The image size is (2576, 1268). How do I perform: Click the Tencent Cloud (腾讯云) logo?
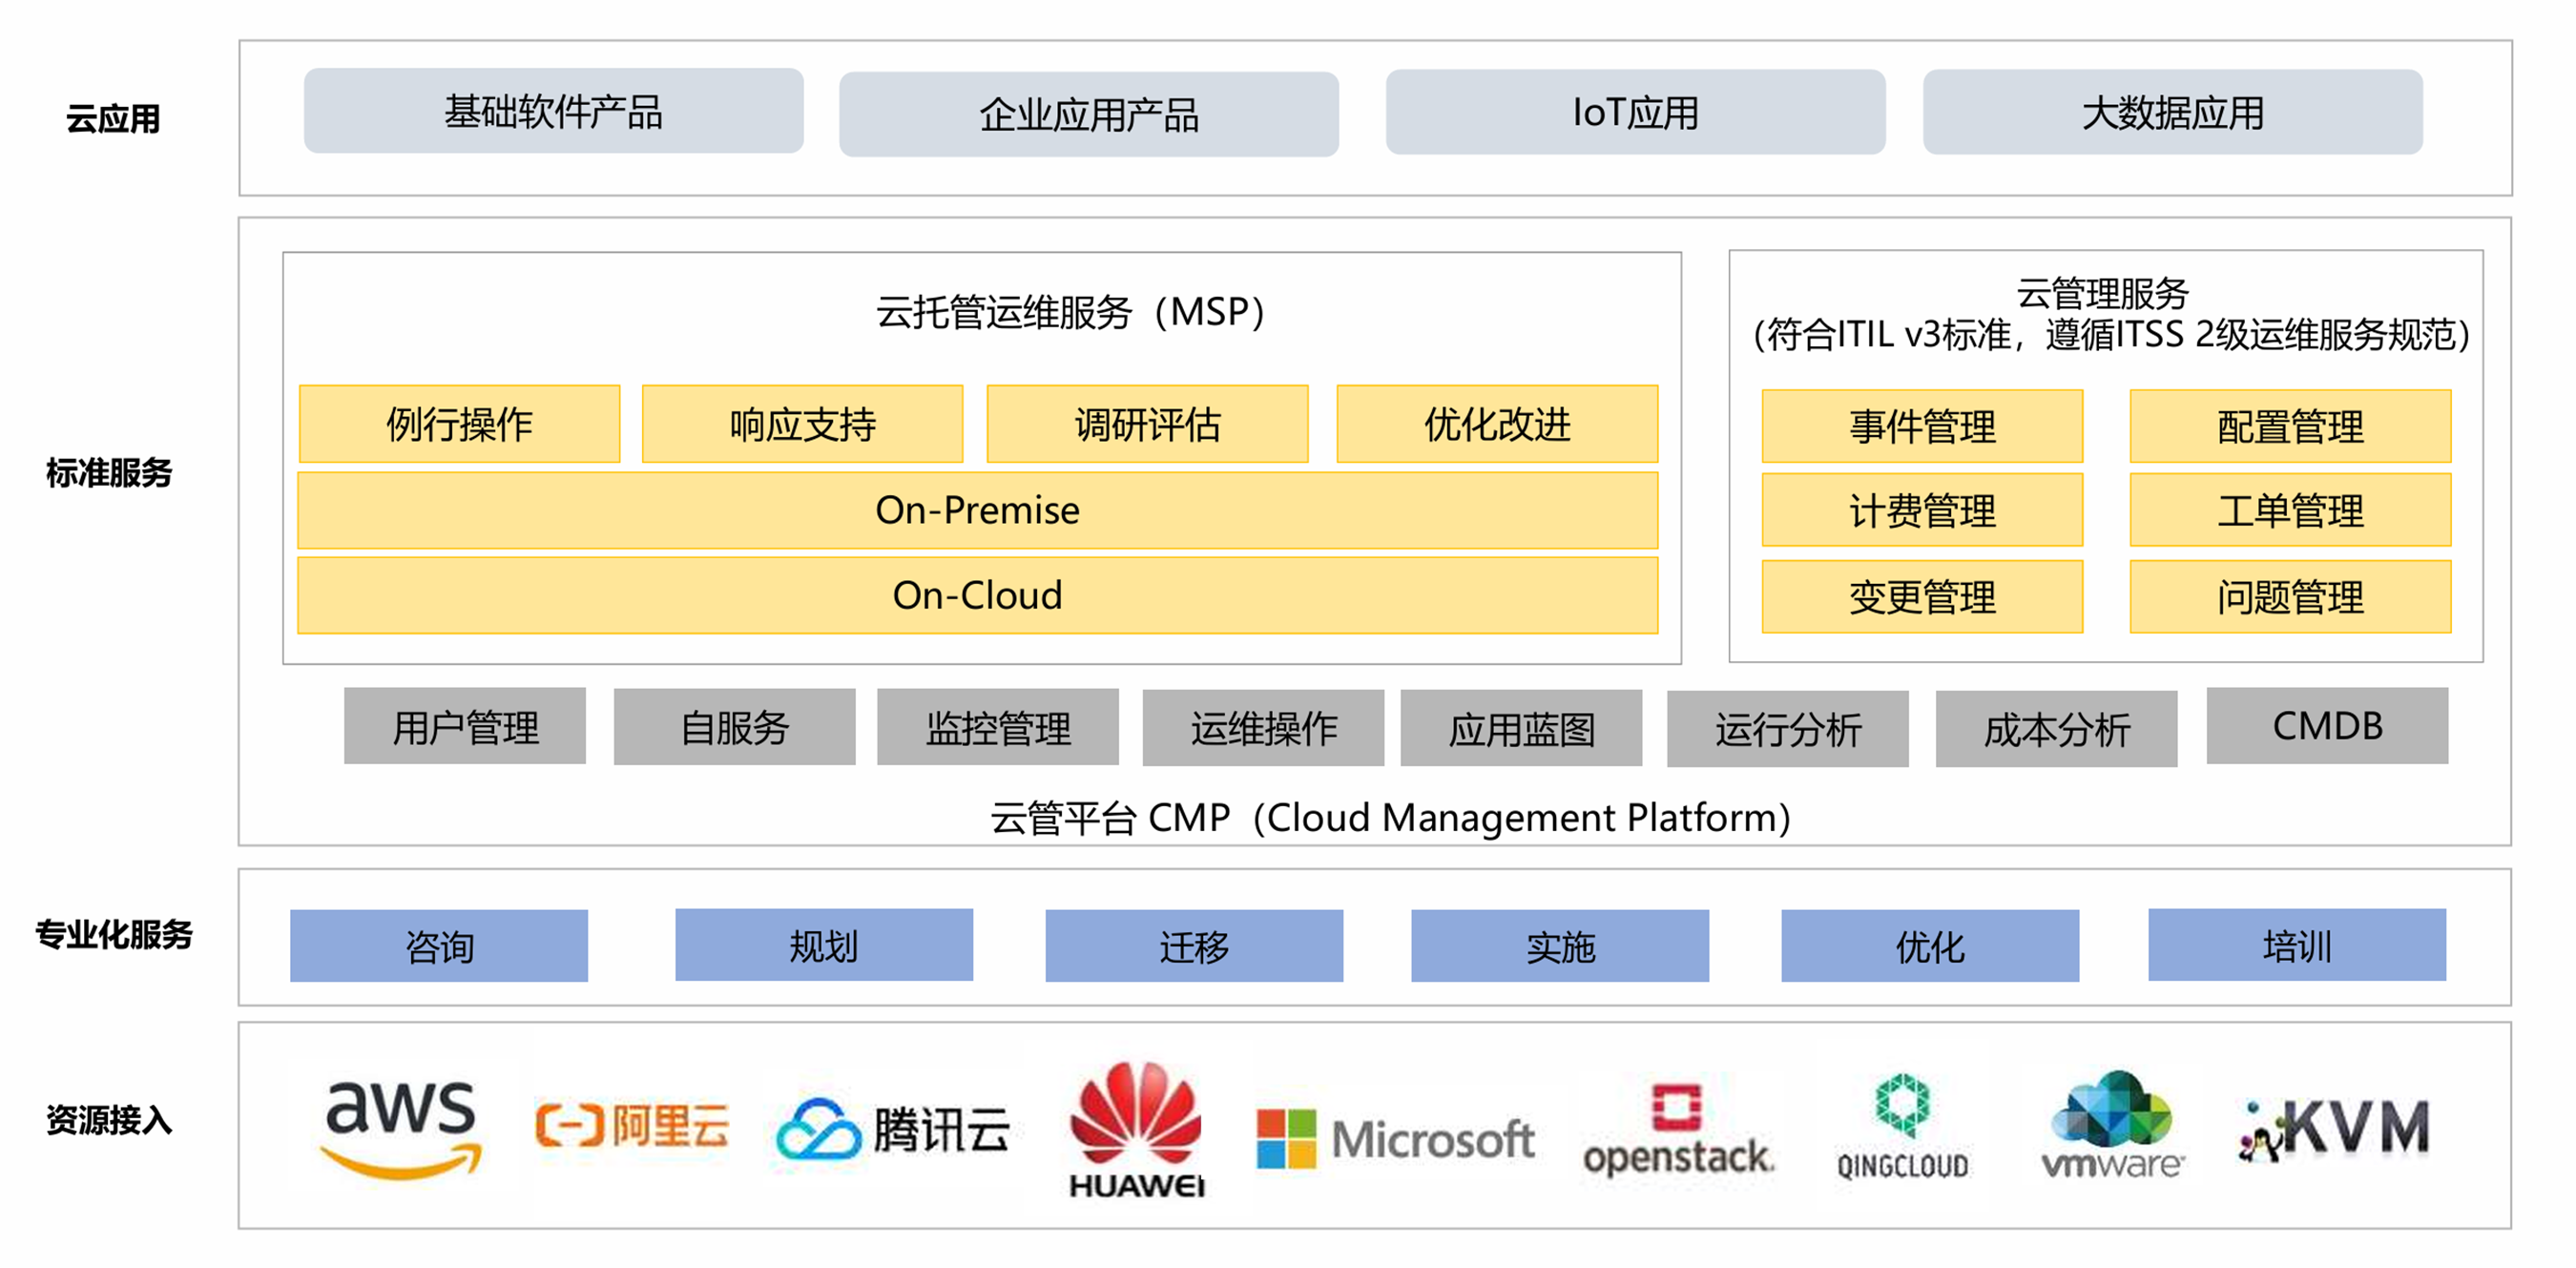[x=893, y=1129]
